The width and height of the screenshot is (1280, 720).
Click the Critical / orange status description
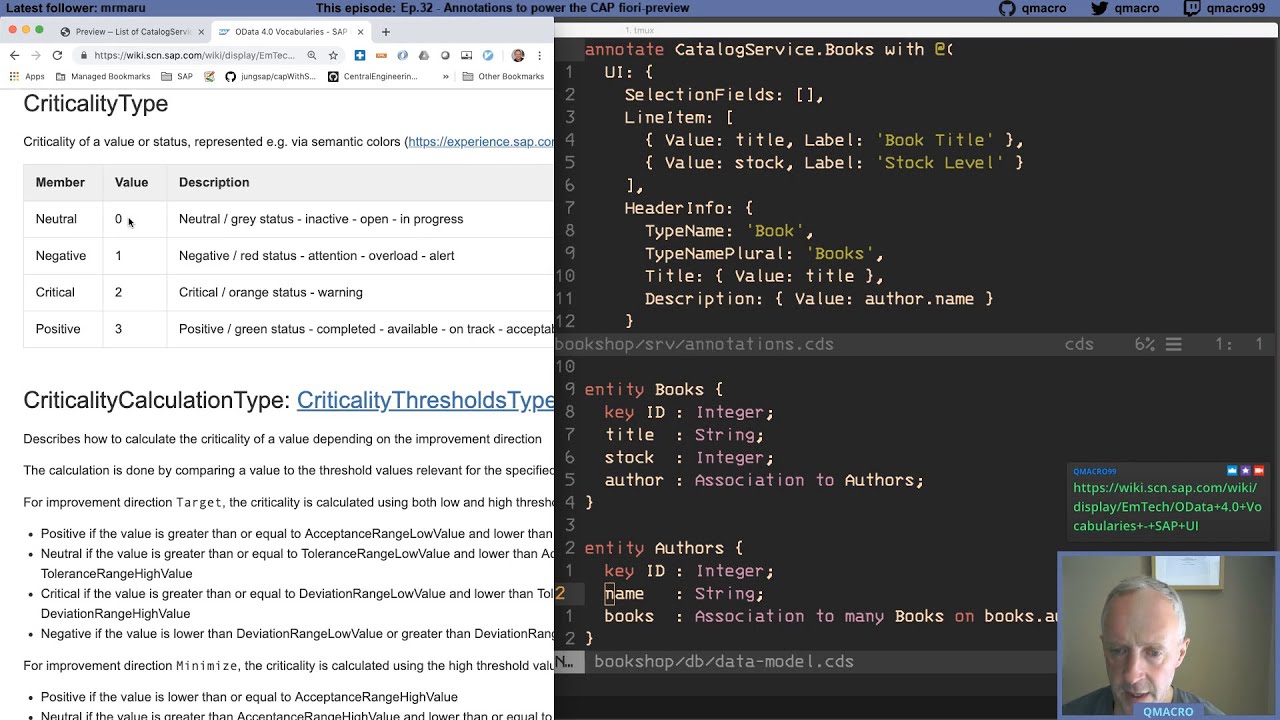pos(271,292)
